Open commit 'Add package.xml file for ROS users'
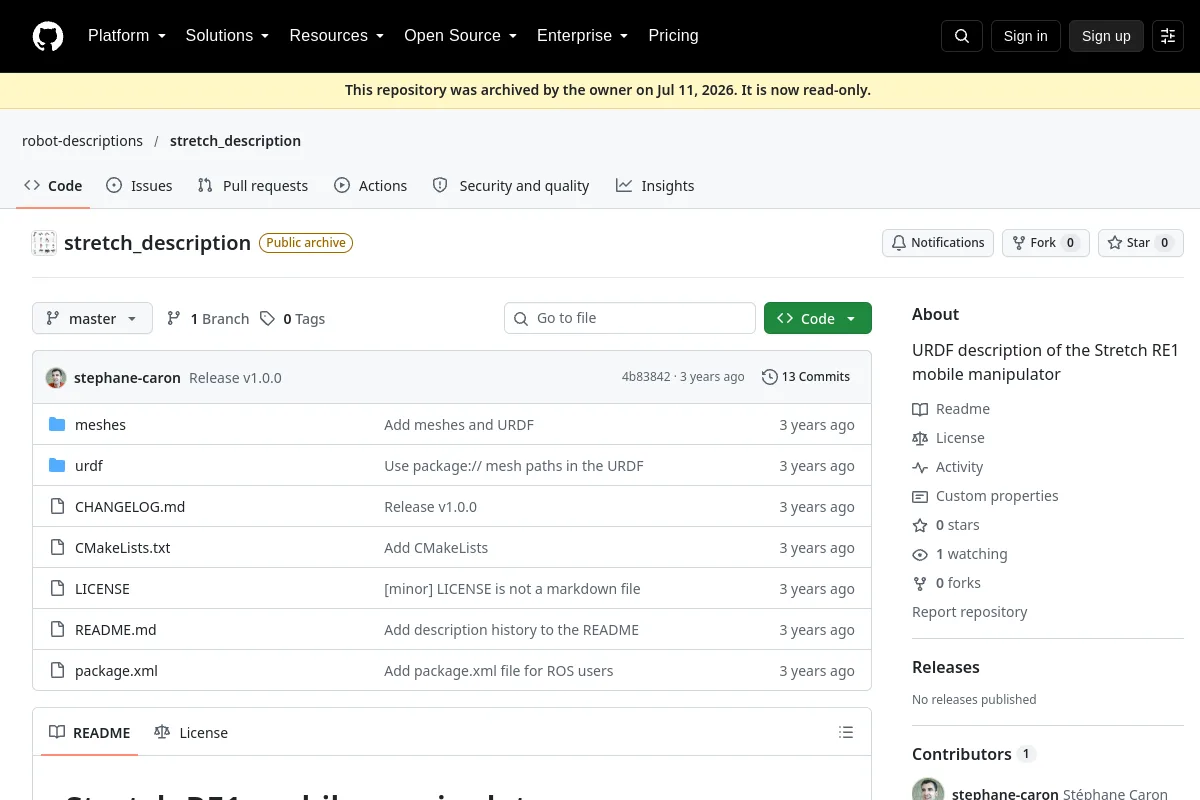Image resolution: width=1200 pixels, height=800 pixels. pos(499,671)
